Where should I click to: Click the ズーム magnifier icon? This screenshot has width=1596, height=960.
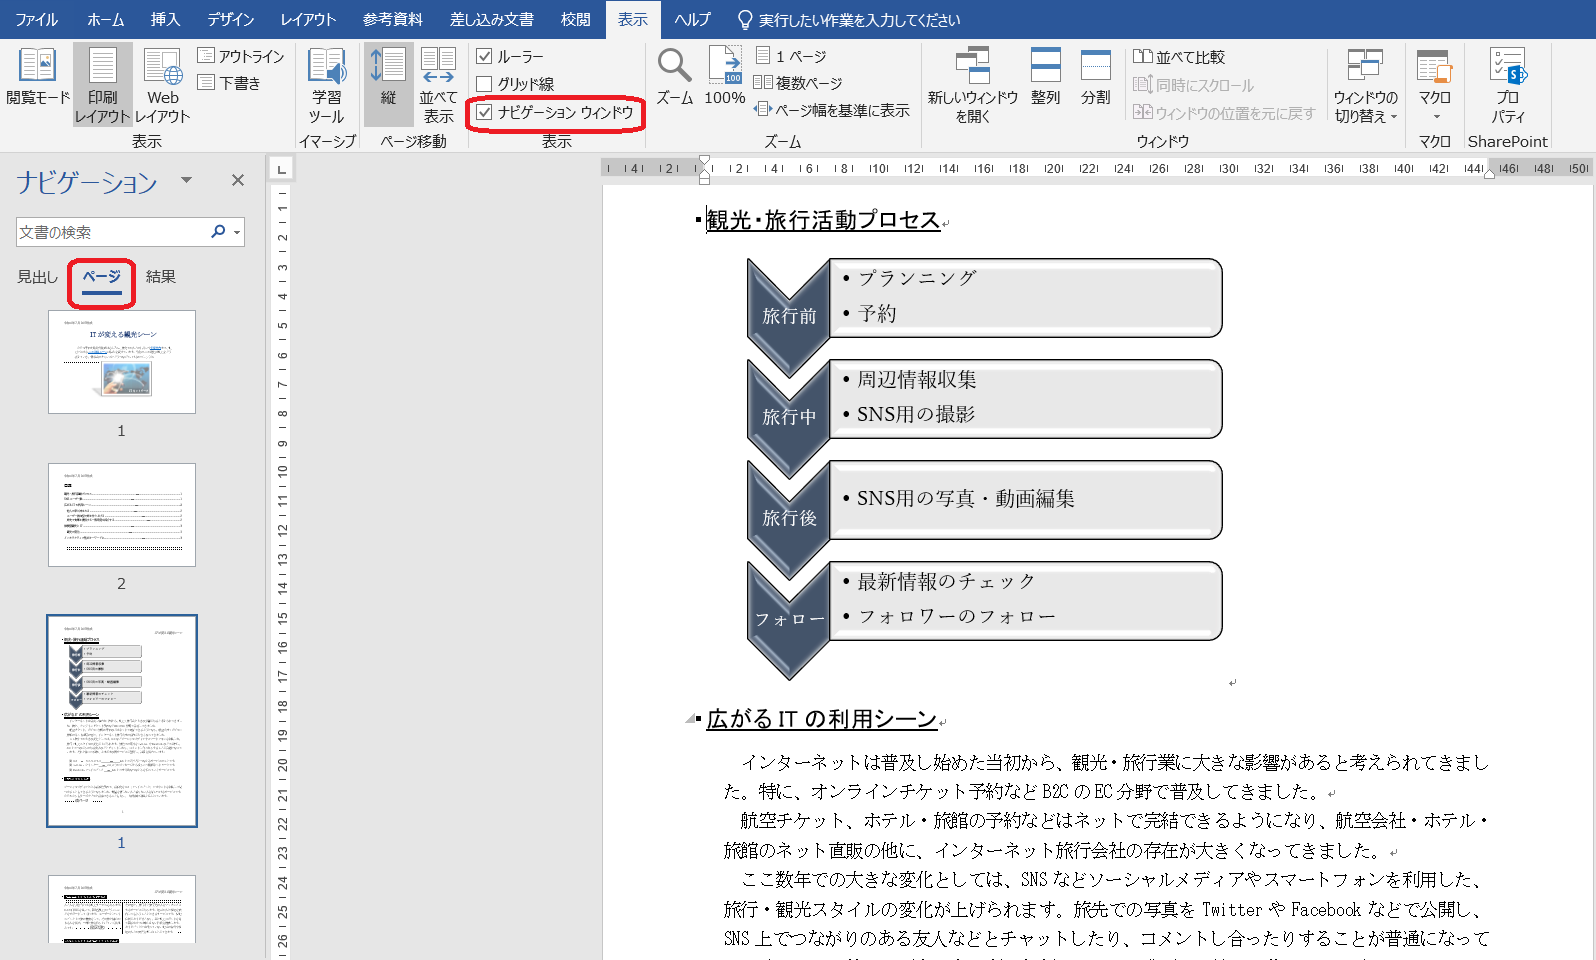674,67
